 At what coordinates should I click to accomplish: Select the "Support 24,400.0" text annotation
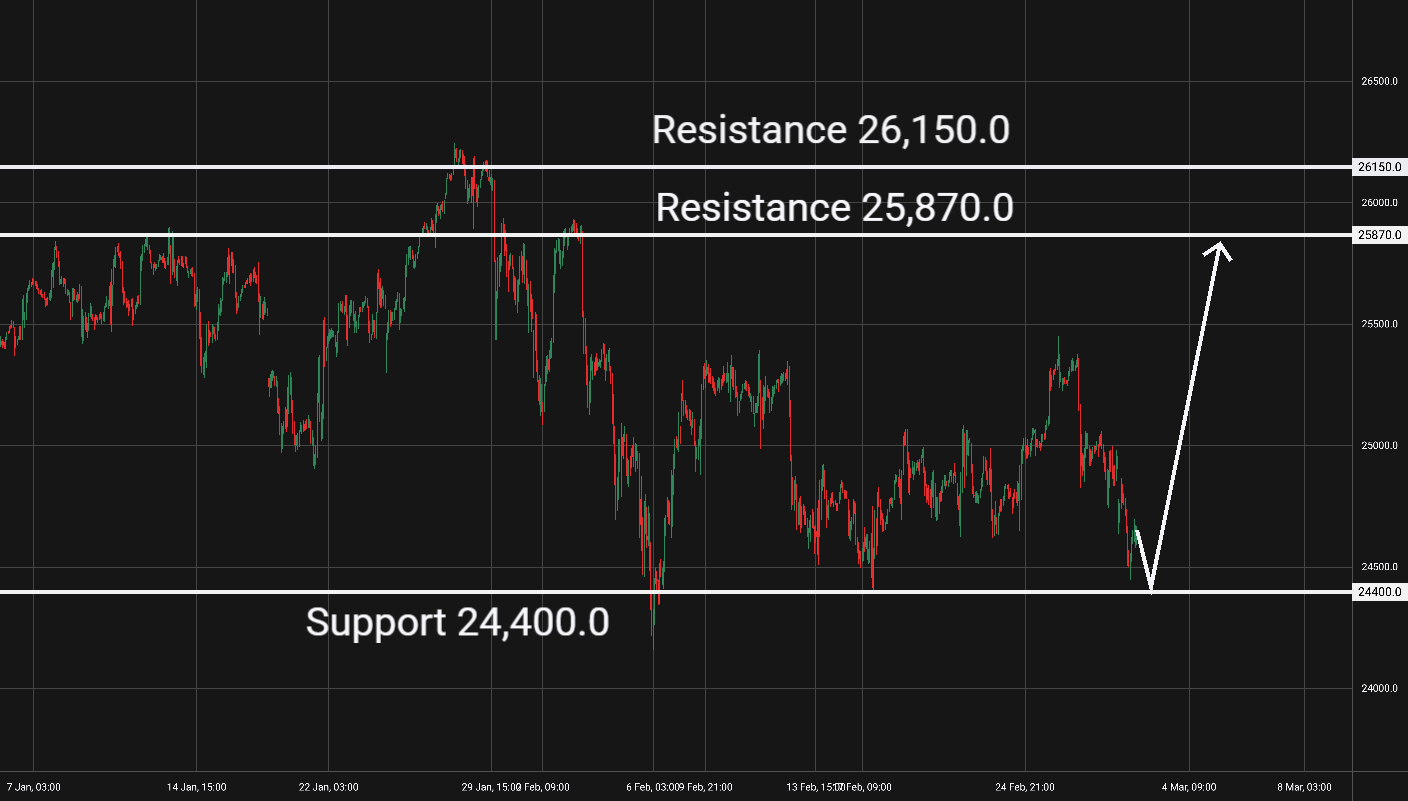coord(457,622)
